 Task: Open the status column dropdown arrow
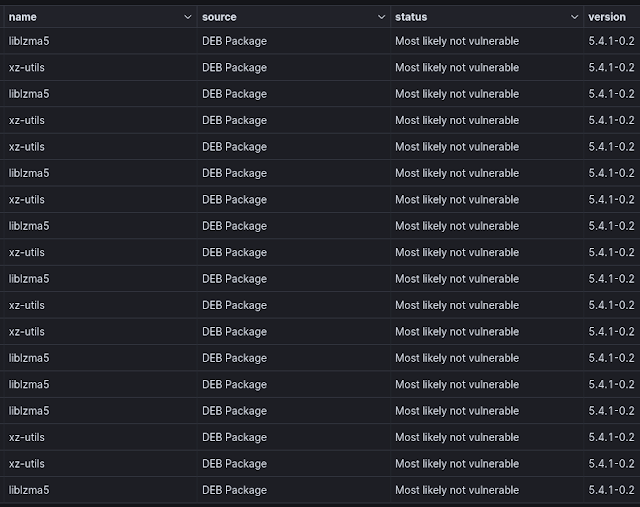(574, 17)
